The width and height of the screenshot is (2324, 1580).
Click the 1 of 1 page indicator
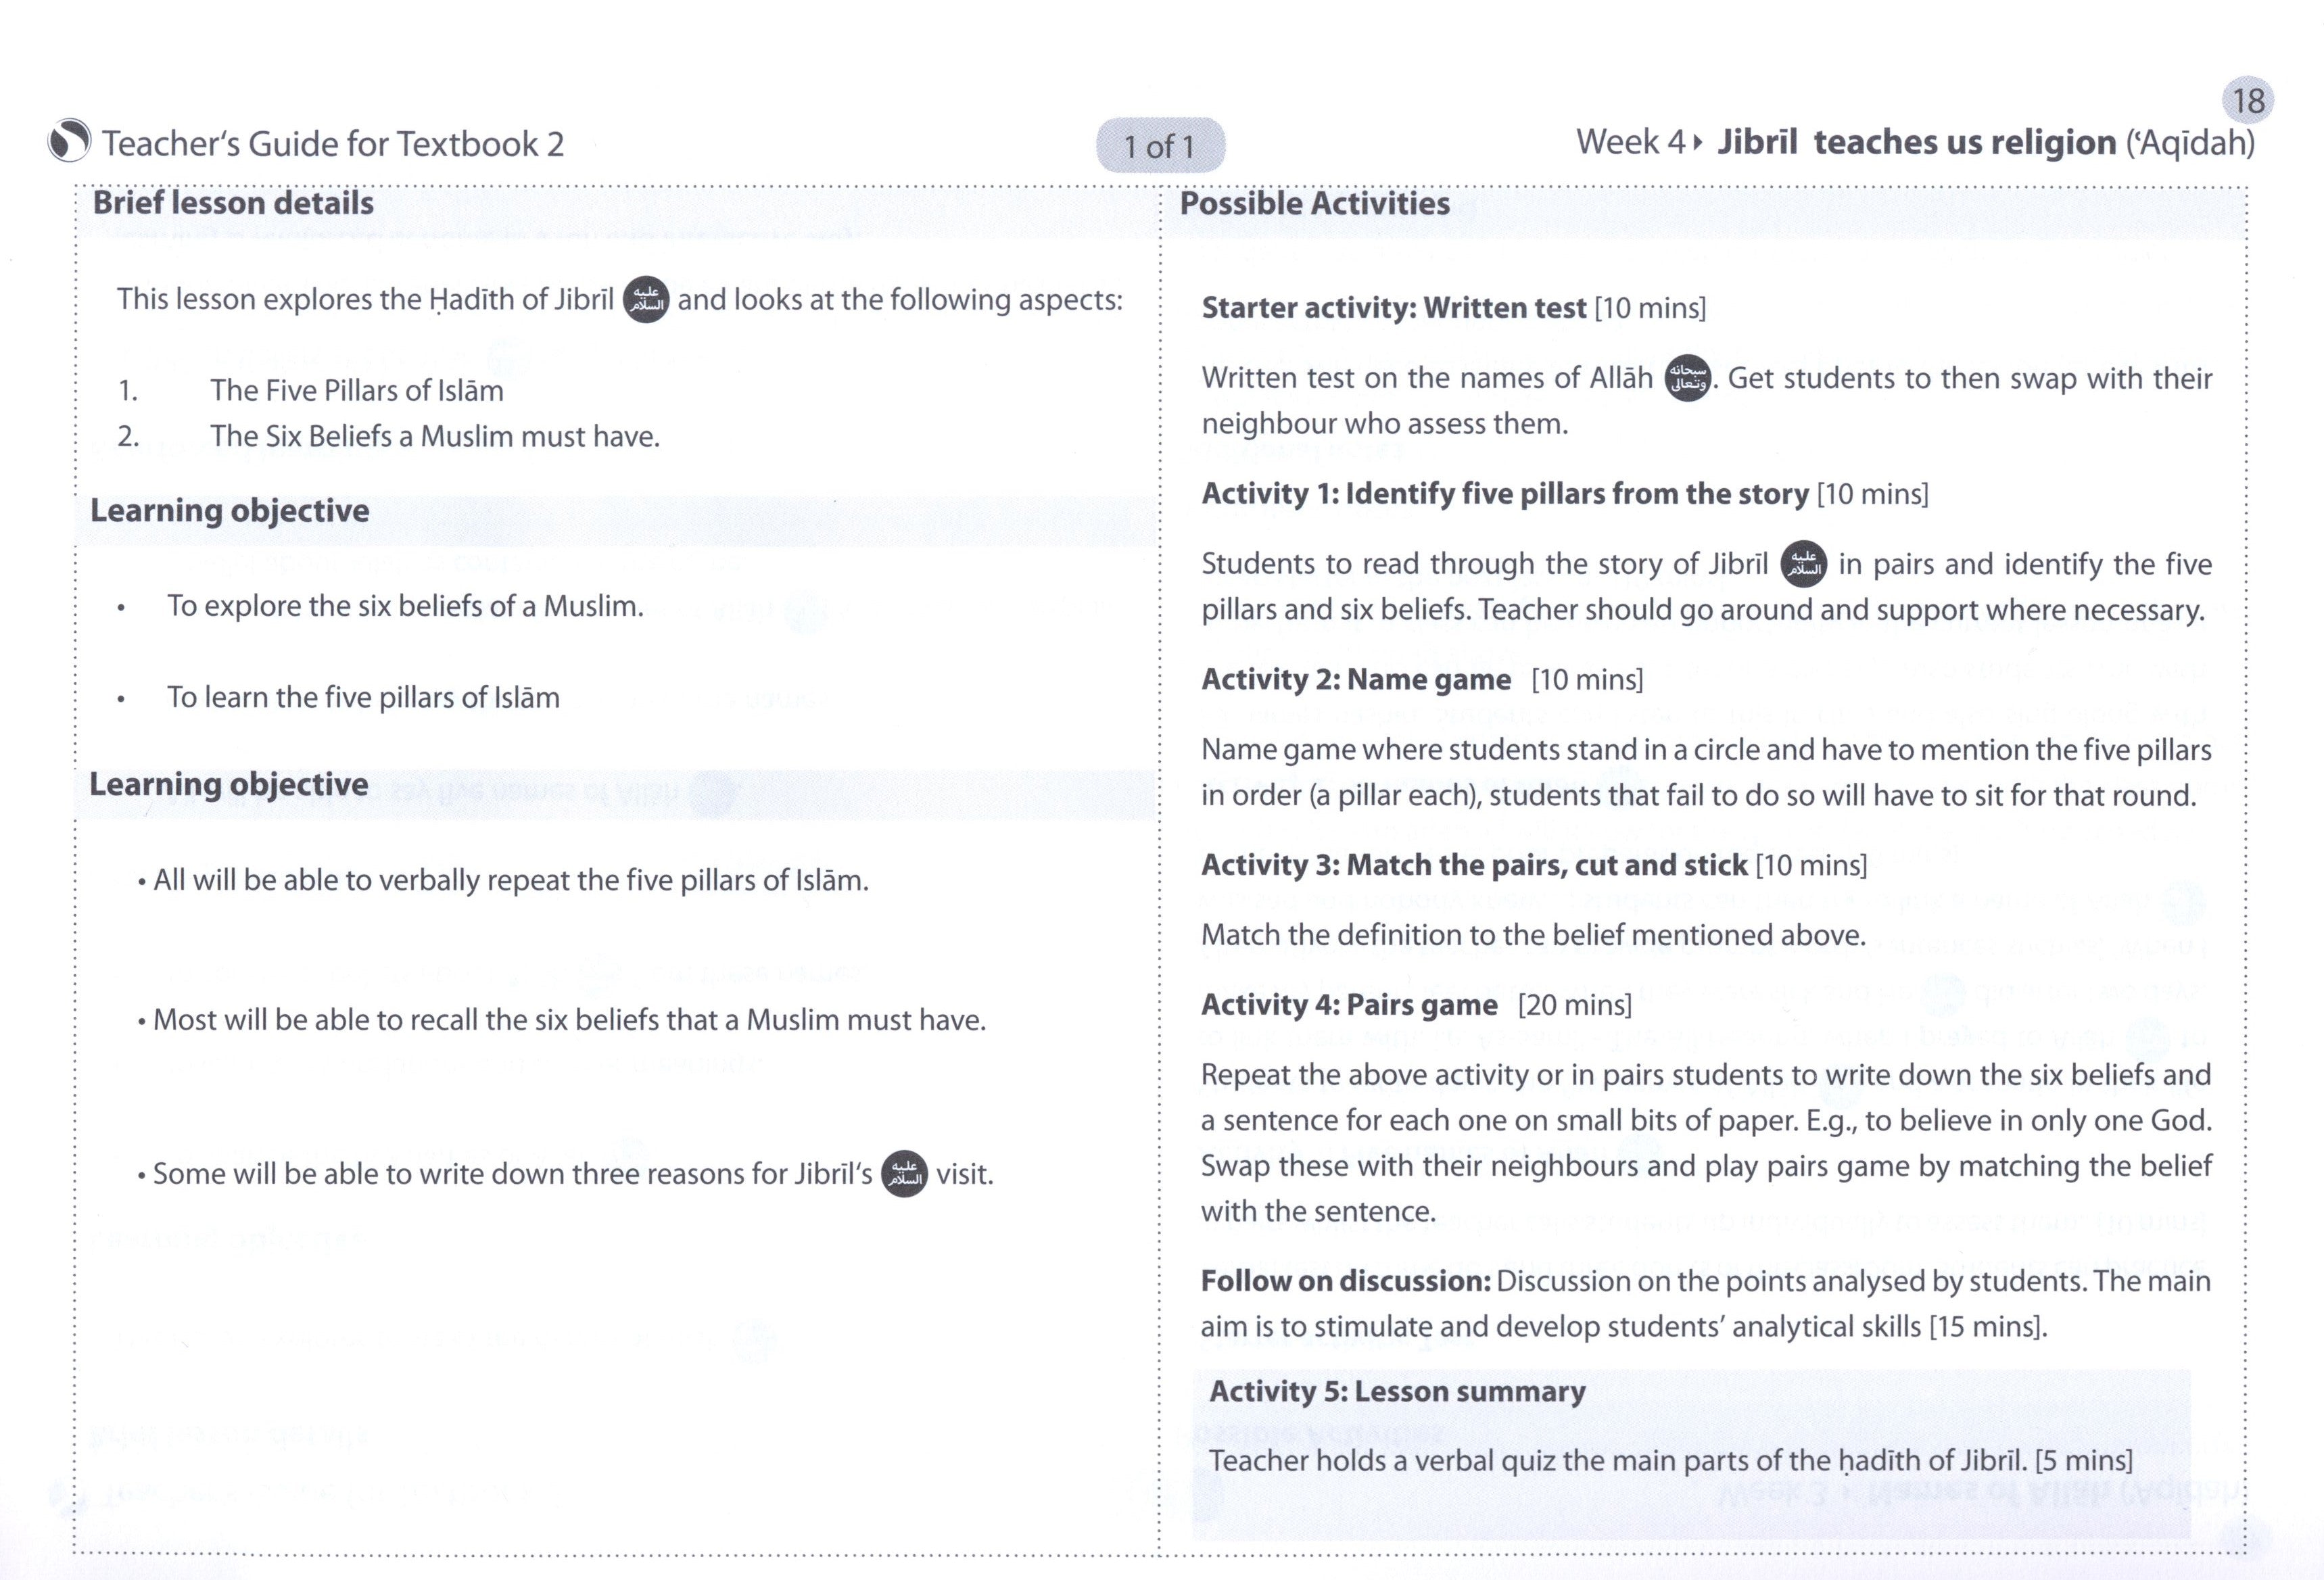point(1160,146)
